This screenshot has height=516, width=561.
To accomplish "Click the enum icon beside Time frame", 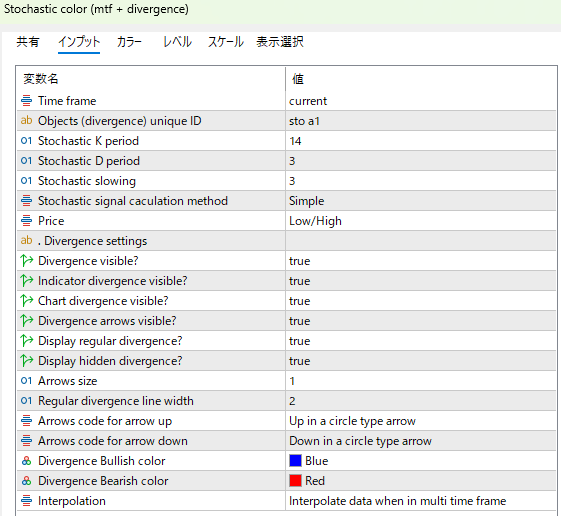I will (26, 101).
